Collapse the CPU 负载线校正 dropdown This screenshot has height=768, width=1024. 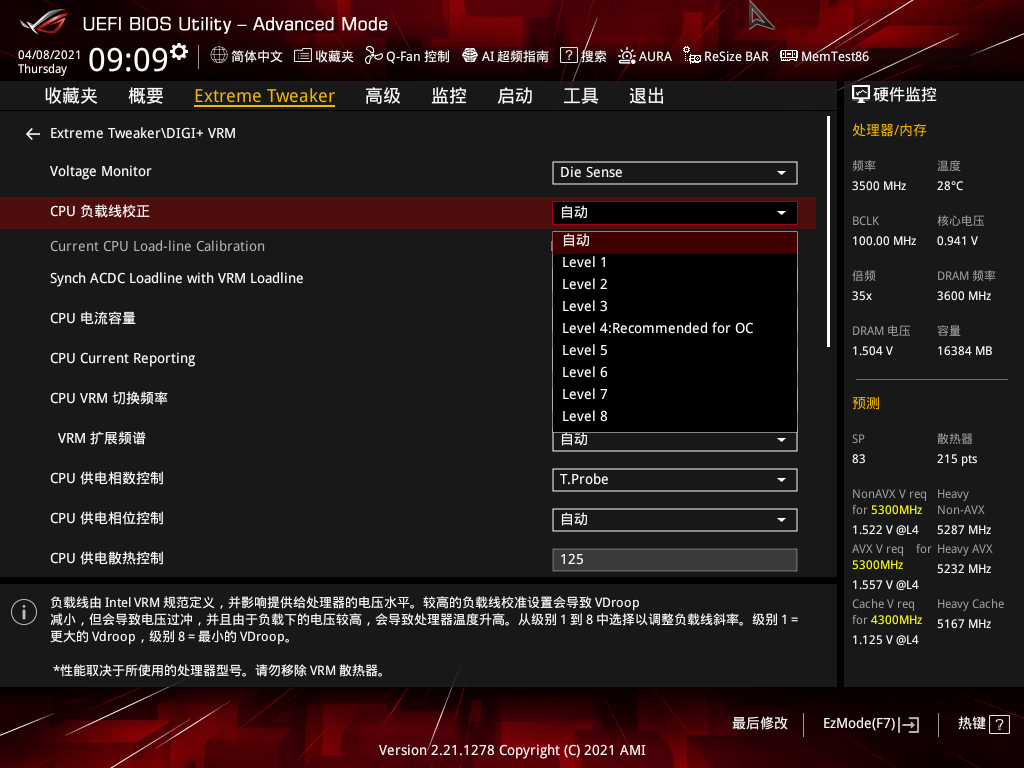pos(674,212)
